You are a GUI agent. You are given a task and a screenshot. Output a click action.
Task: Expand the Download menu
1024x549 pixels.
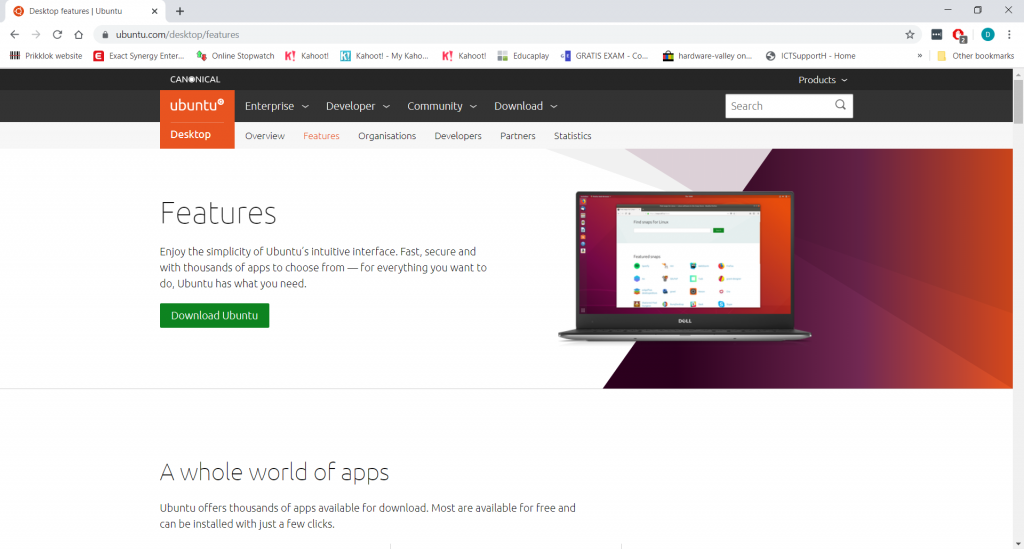click(526, 106)
